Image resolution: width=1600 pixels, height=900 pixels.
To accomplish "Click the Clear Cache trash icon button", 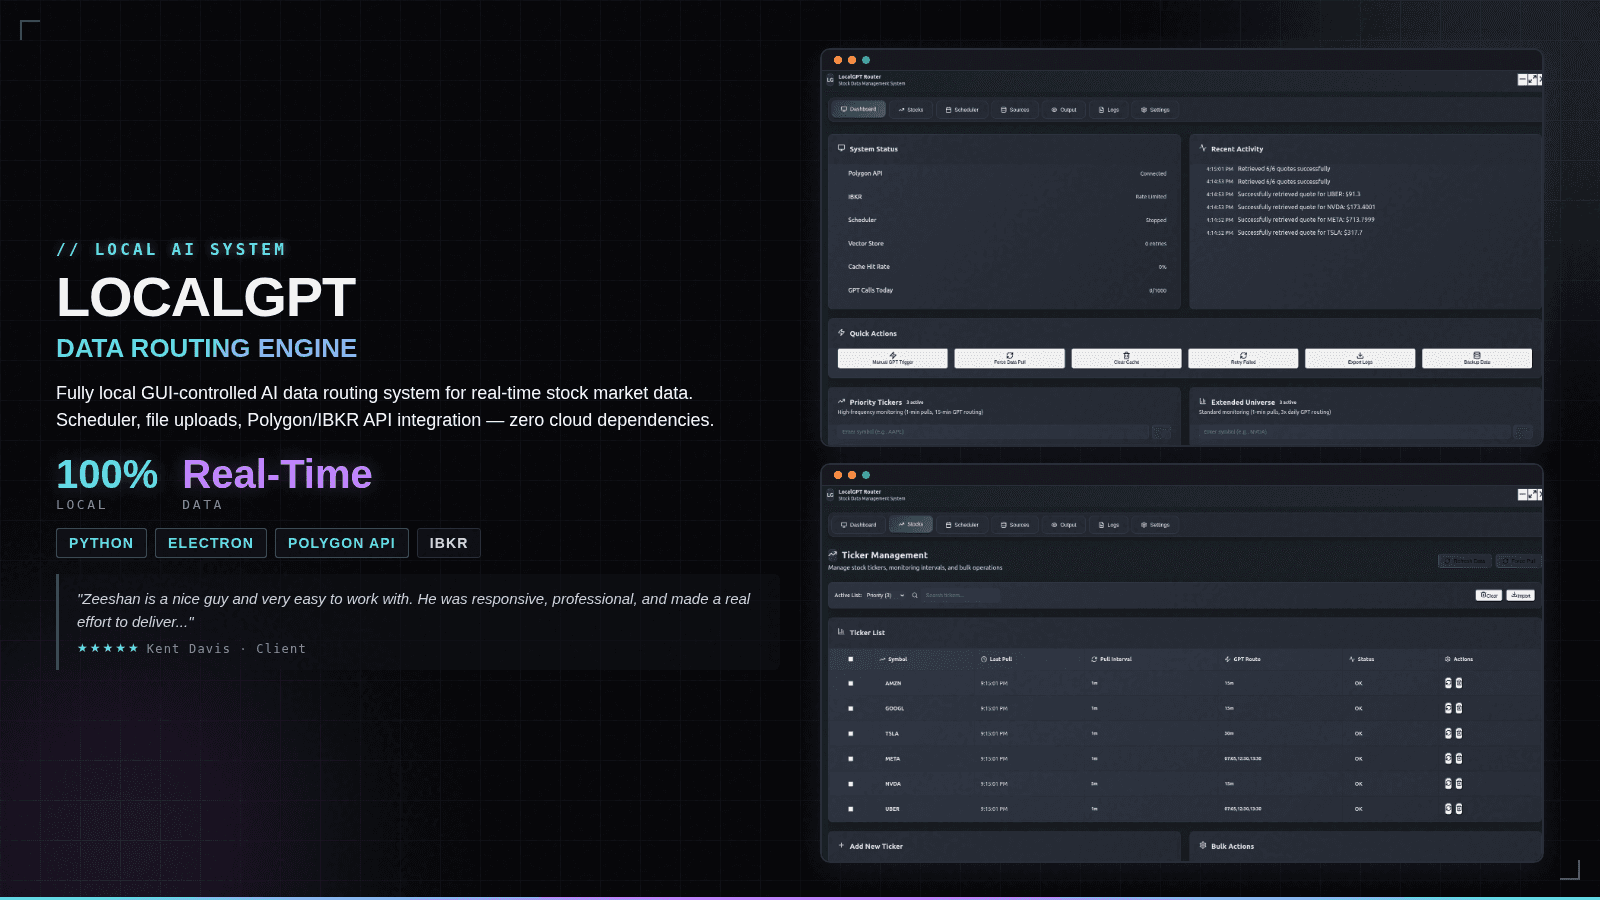I will point(1126,358).
